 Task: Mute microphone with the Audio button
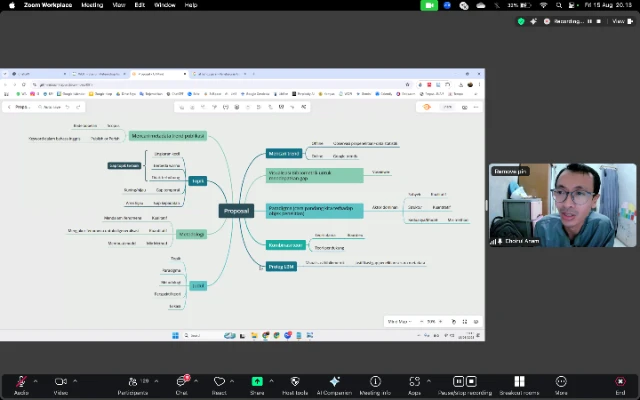20,382
